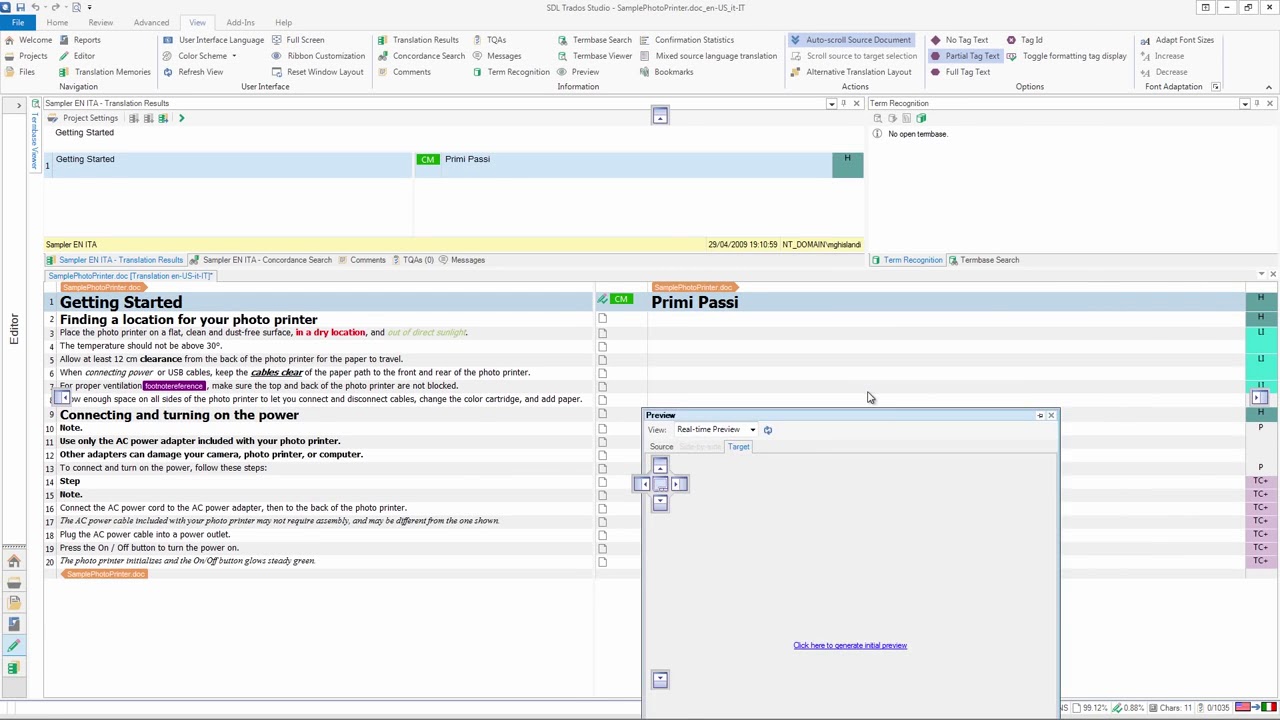Open Help ribbon tab

(283, 22)
